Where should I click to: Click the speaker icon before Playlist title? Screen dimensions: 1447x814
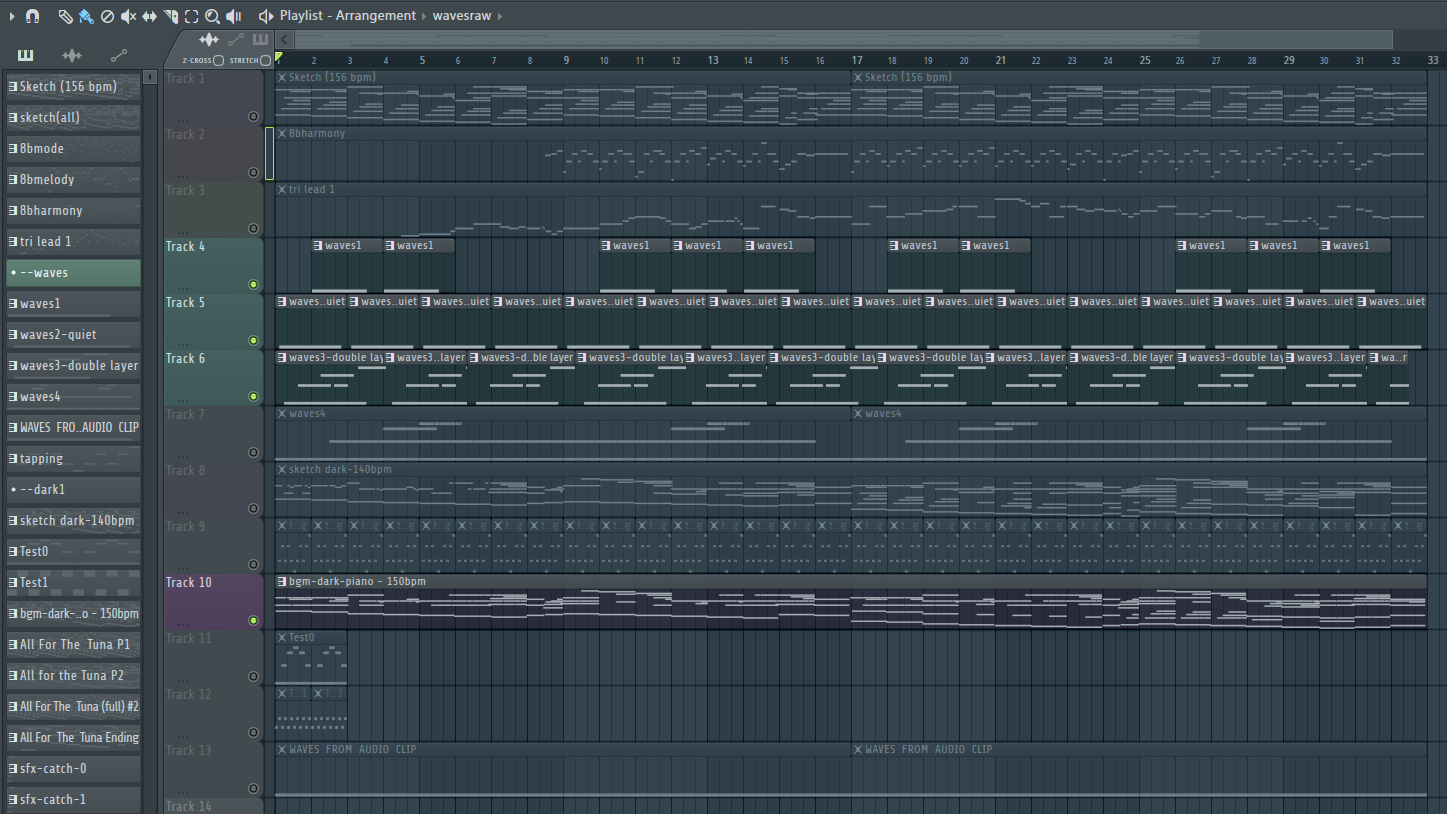(x=266, y=16)
